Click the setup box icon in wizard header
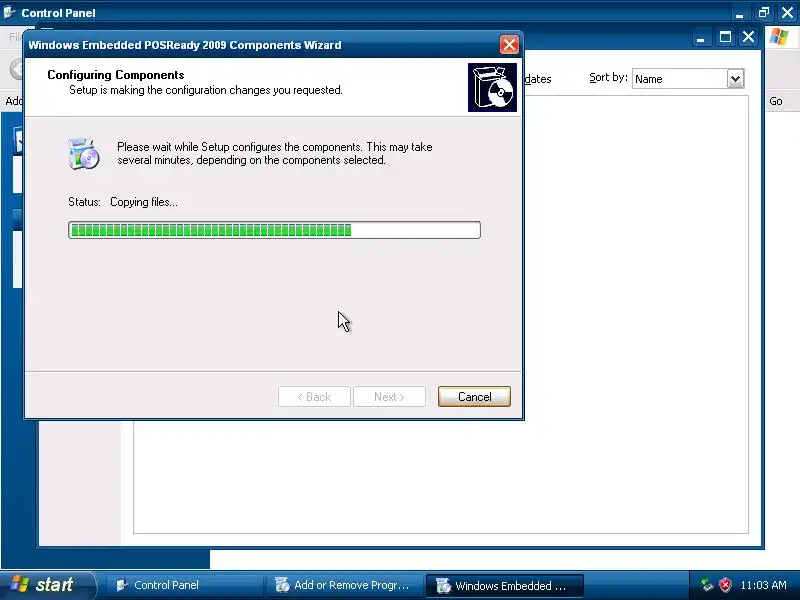 492,87
